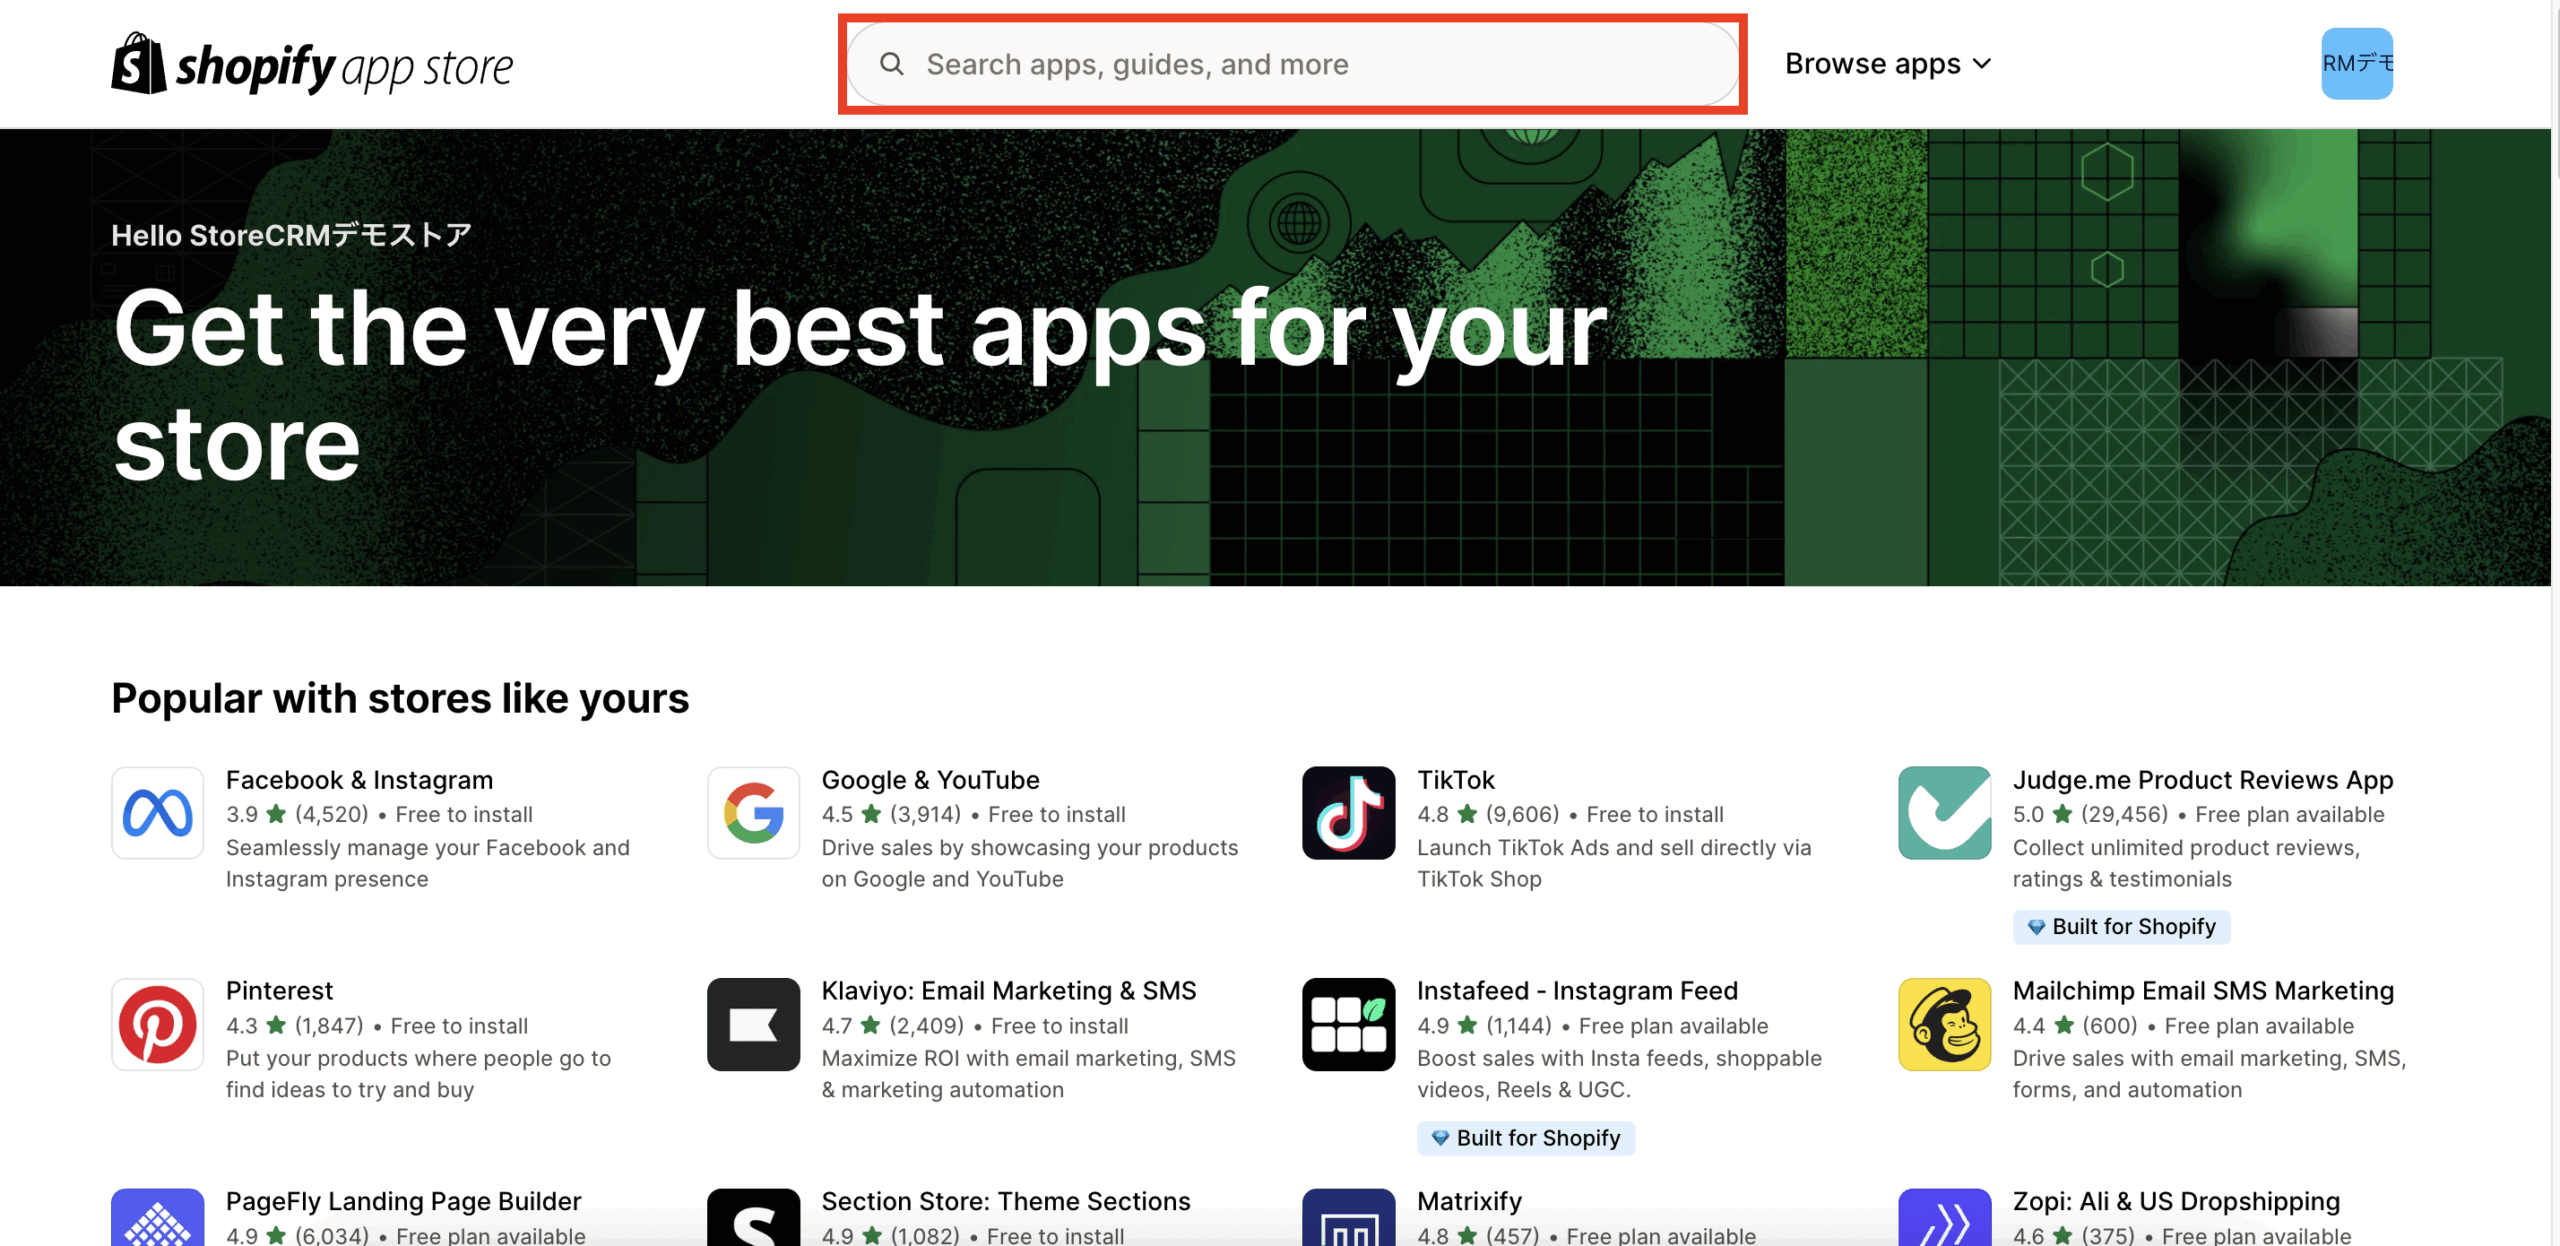Screen dimensions: 2560x1246
Task: Open the Matrixify app icon
Action: point(1348,1217)
